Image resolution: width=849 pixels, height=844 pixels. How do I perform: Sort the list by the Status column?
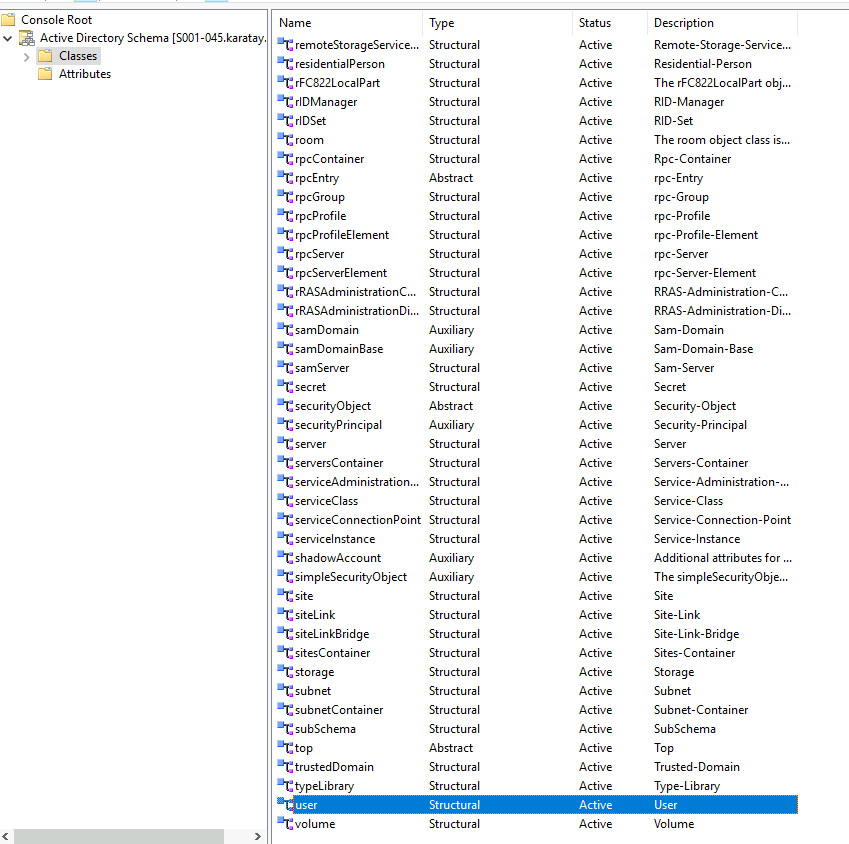[610, 23]
